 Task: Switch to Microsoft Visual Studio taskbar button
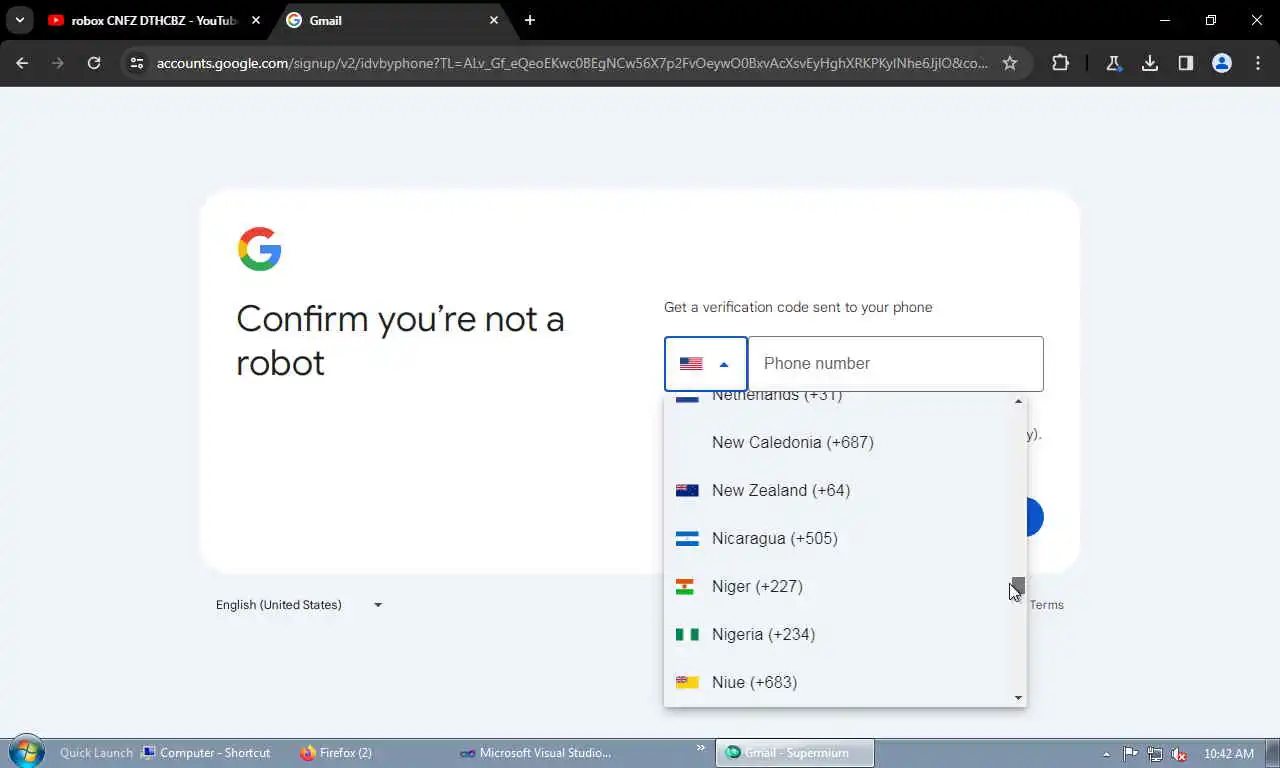tap(535, 753)
